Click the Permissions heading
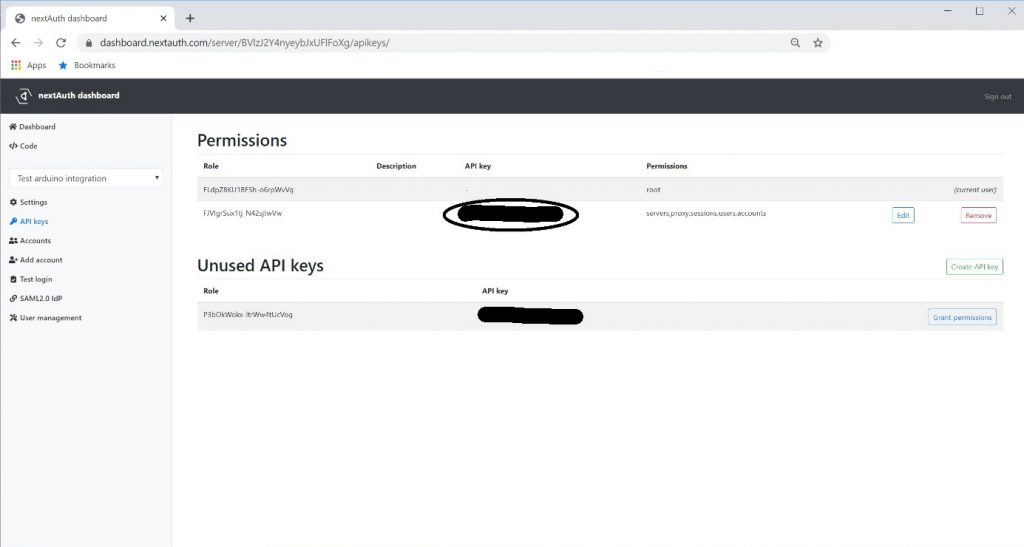This screenshot has height=547, width=1024. coord(242,140)
